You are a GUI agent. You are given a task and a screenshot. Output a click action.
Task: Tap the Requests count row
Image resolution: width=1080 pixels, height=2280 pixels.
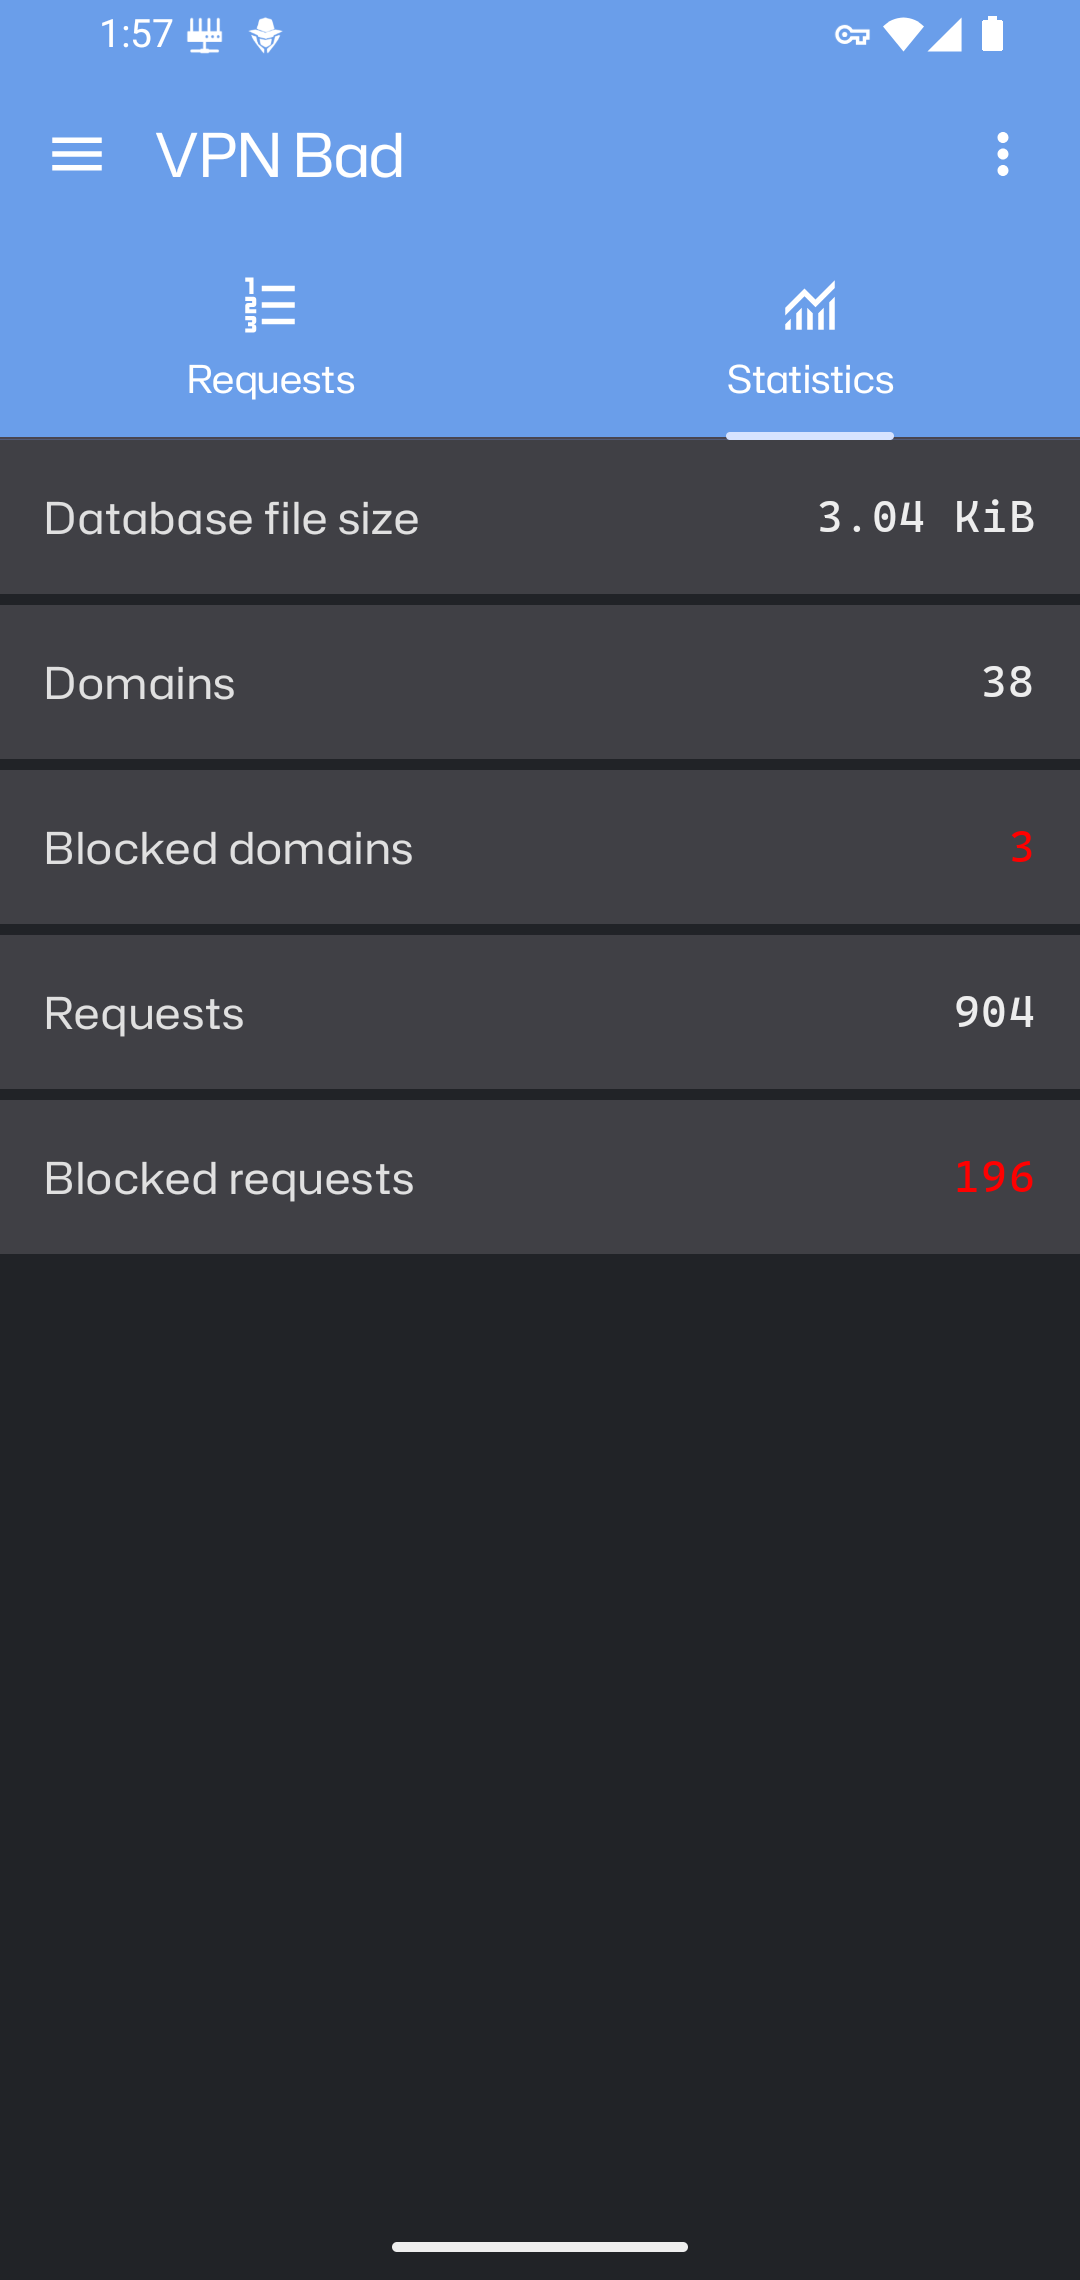click(540, 1012)
